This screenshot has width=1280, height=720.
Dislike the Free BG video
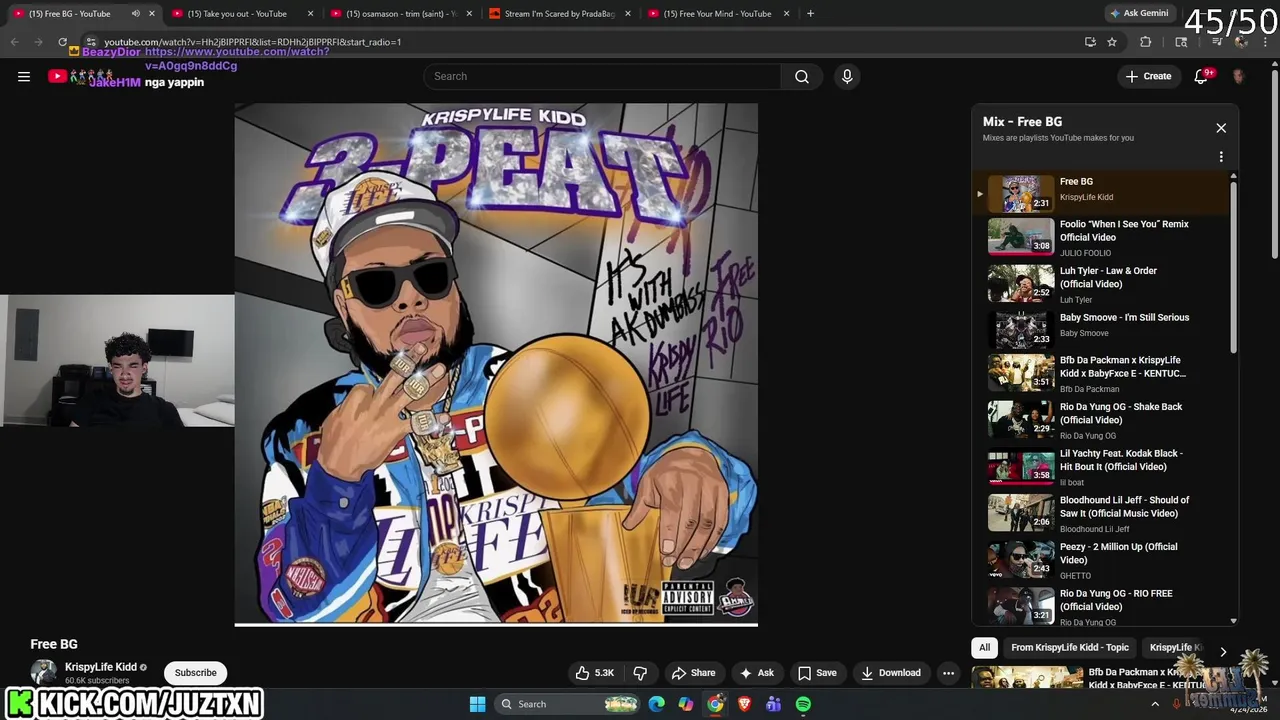pos(641,673)
